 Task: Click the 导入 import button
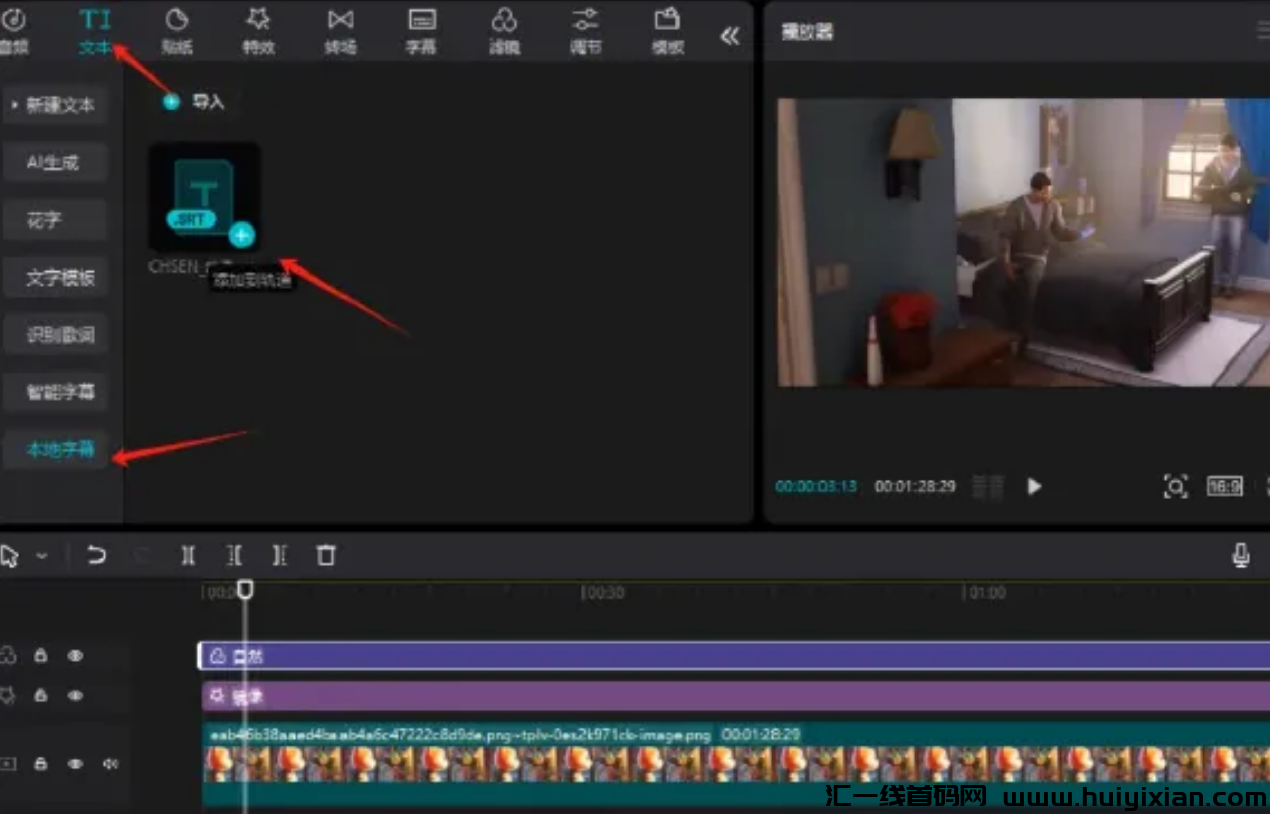click(196, 102)
